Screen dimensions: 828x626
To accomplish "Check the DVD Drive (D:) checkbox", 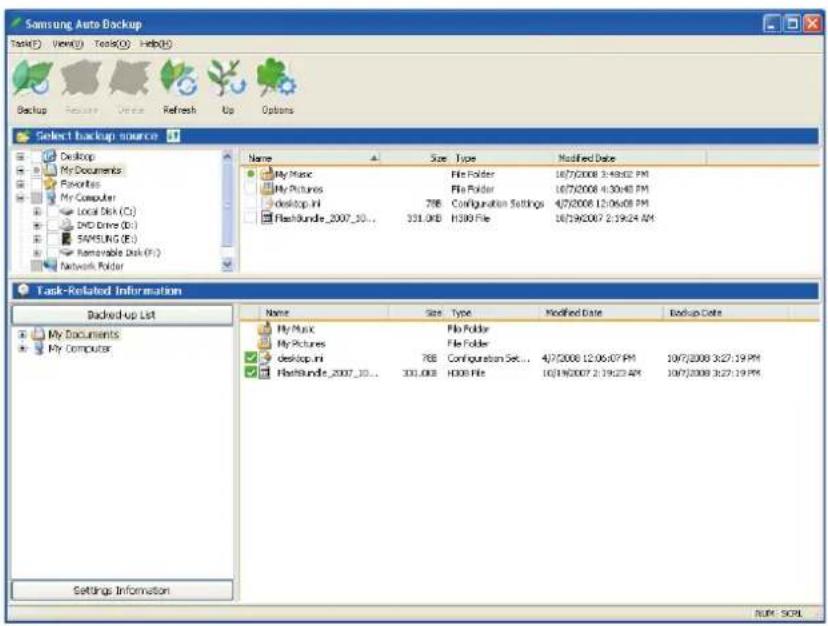I will 52,225.
